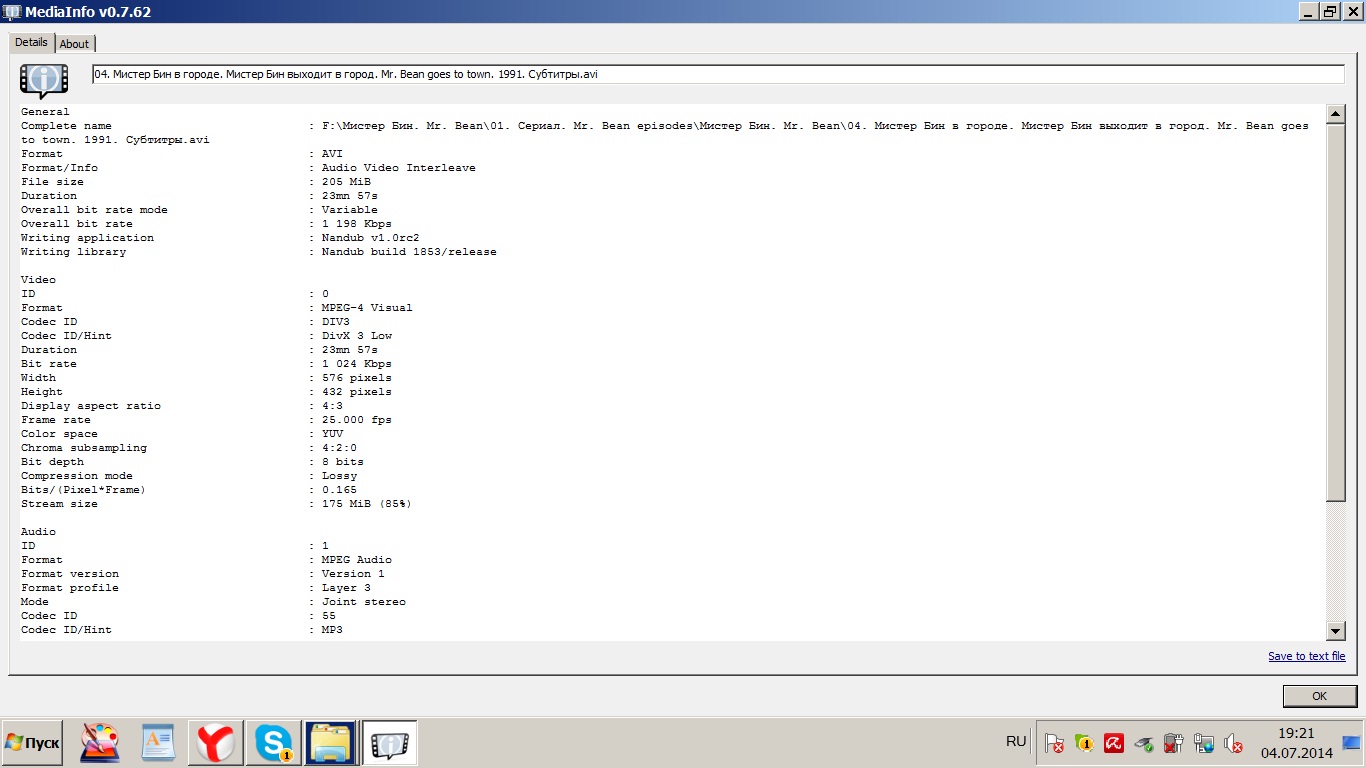Image resolution: width=1366 pixels, height=768 pixels.
Task: Click the 'General' section heading
Action: click(x=45, y=112)
